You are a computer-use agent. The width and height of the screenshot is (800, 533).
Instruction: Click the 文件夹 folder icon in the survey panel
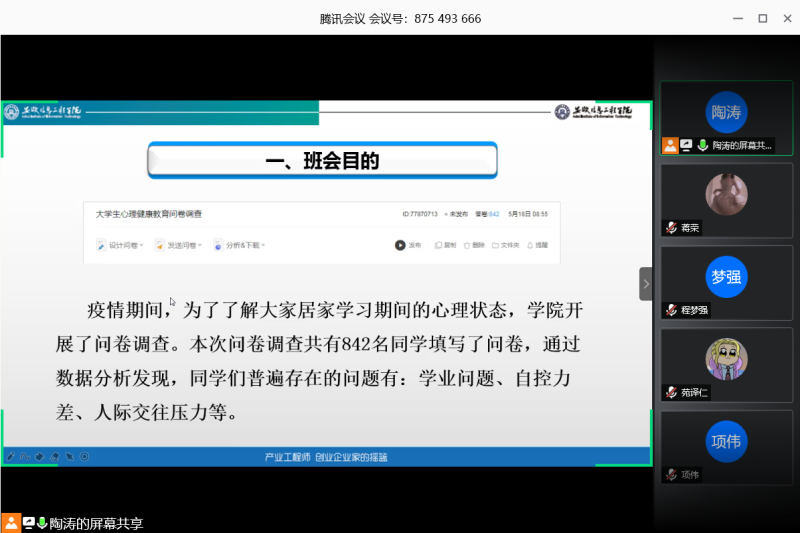click(x=495, y=245)
